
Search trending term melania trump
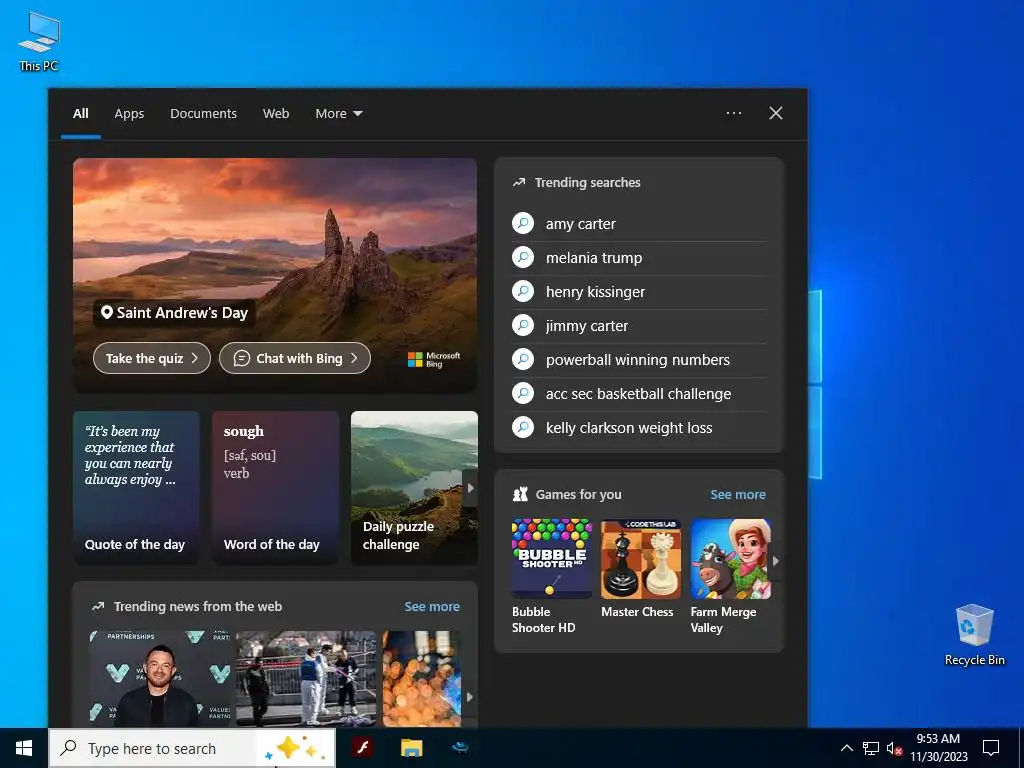[639, 258]
